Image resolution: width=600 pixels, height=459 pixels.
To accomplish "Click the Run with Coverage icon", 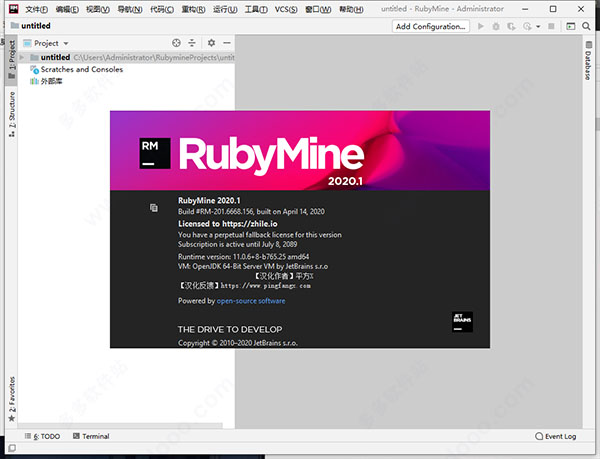I will click(x=511, y=26).
